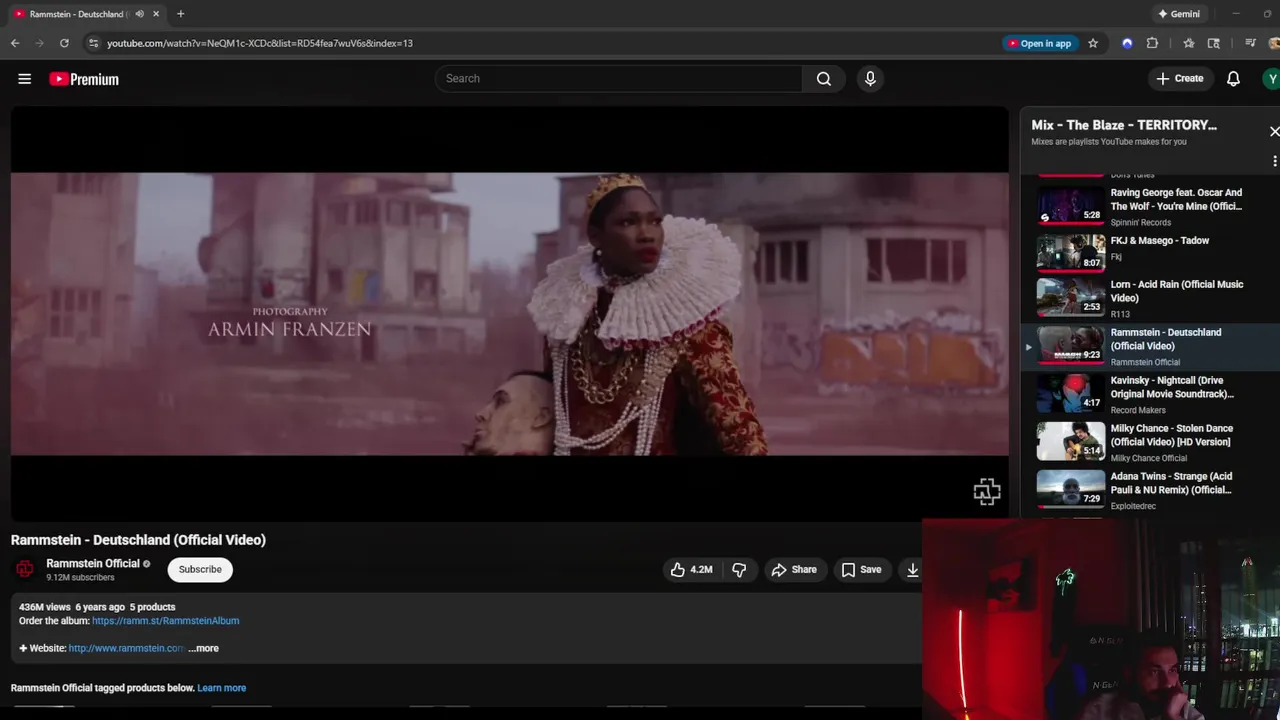Play Raving George - You're Mine from the Mix
The image size is (1280, 720).
[x=1150, y=205]
